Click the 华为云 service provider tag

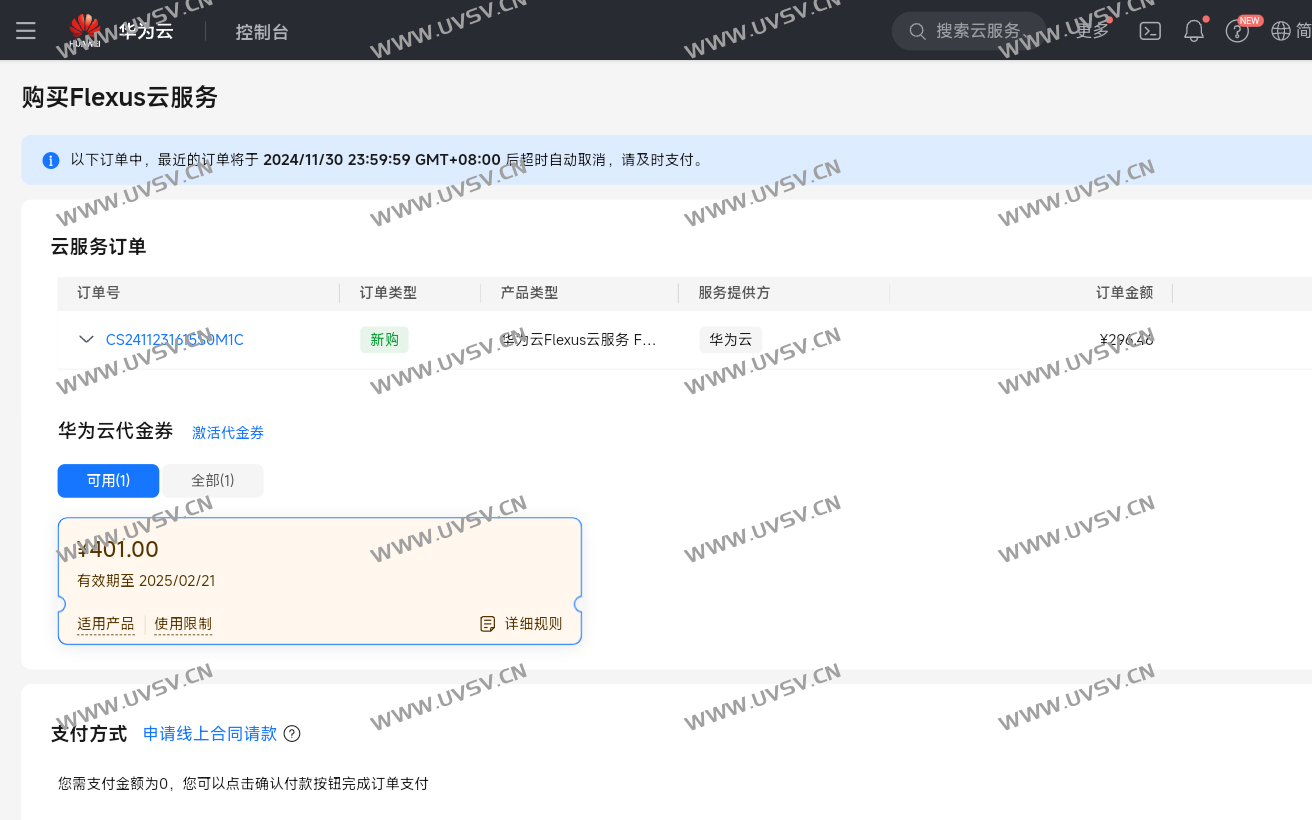[730, 340]
